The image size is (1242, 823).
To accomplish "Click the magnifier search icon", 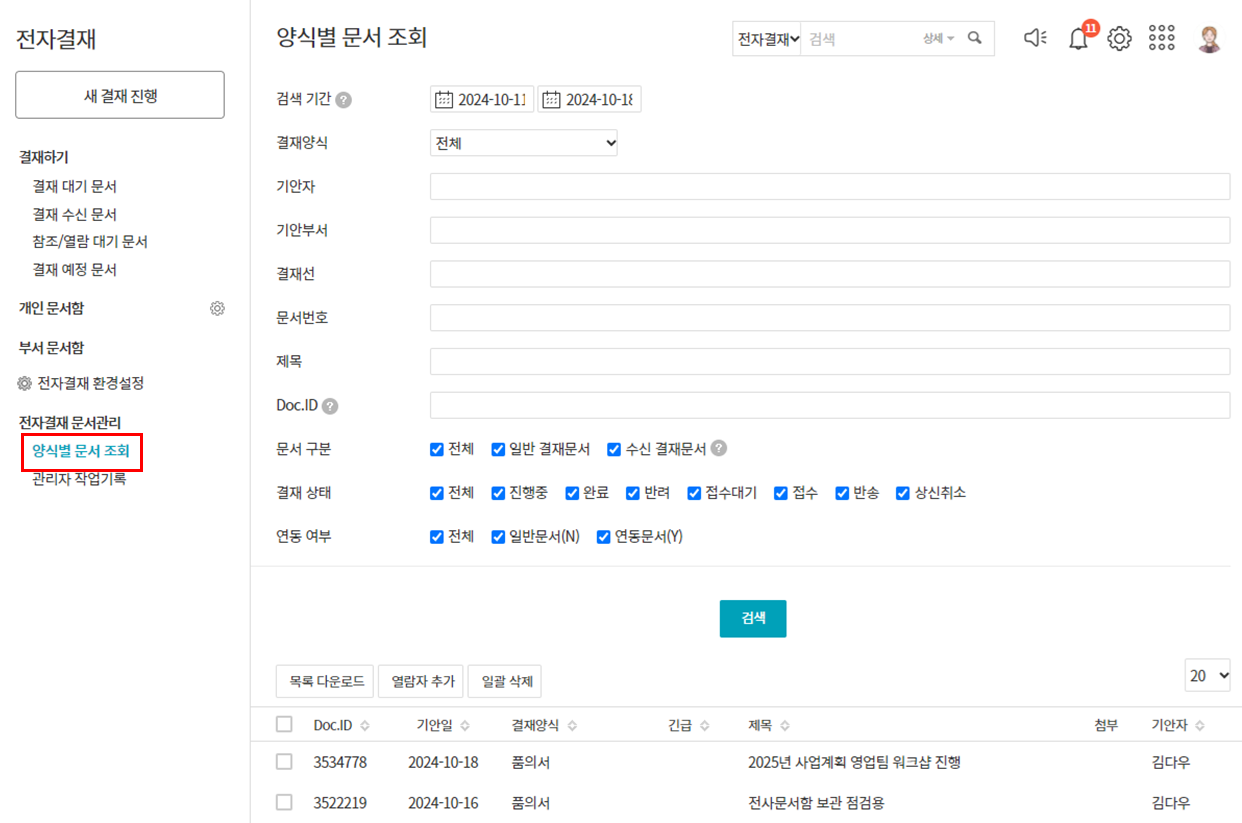I will (x=975, y=38).
